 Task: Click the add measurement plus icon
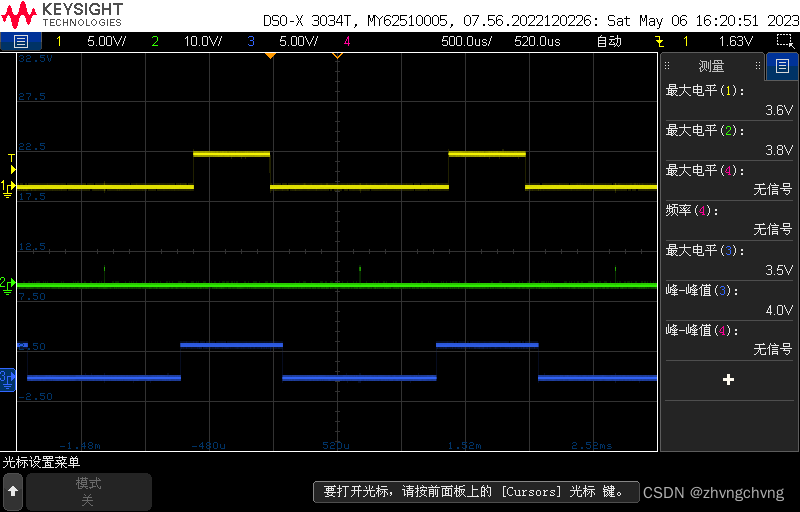click(x=729, y=379)
